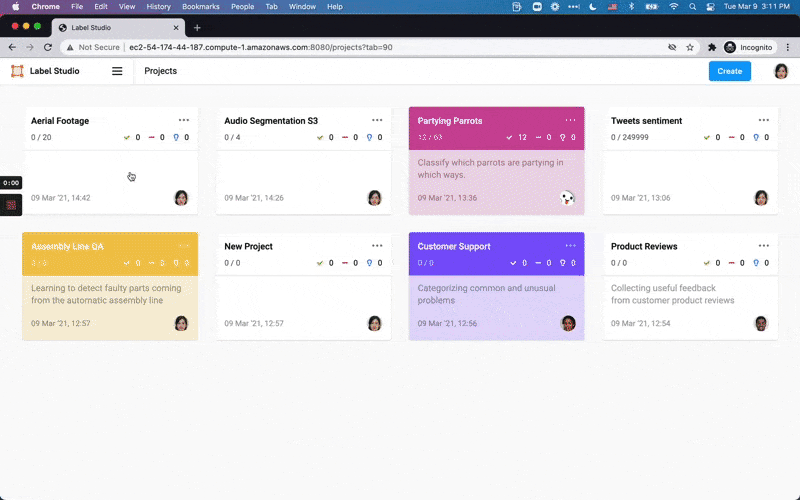Click the browser address bar
Screen dimensions: 800x500
[x=350, y=47]
